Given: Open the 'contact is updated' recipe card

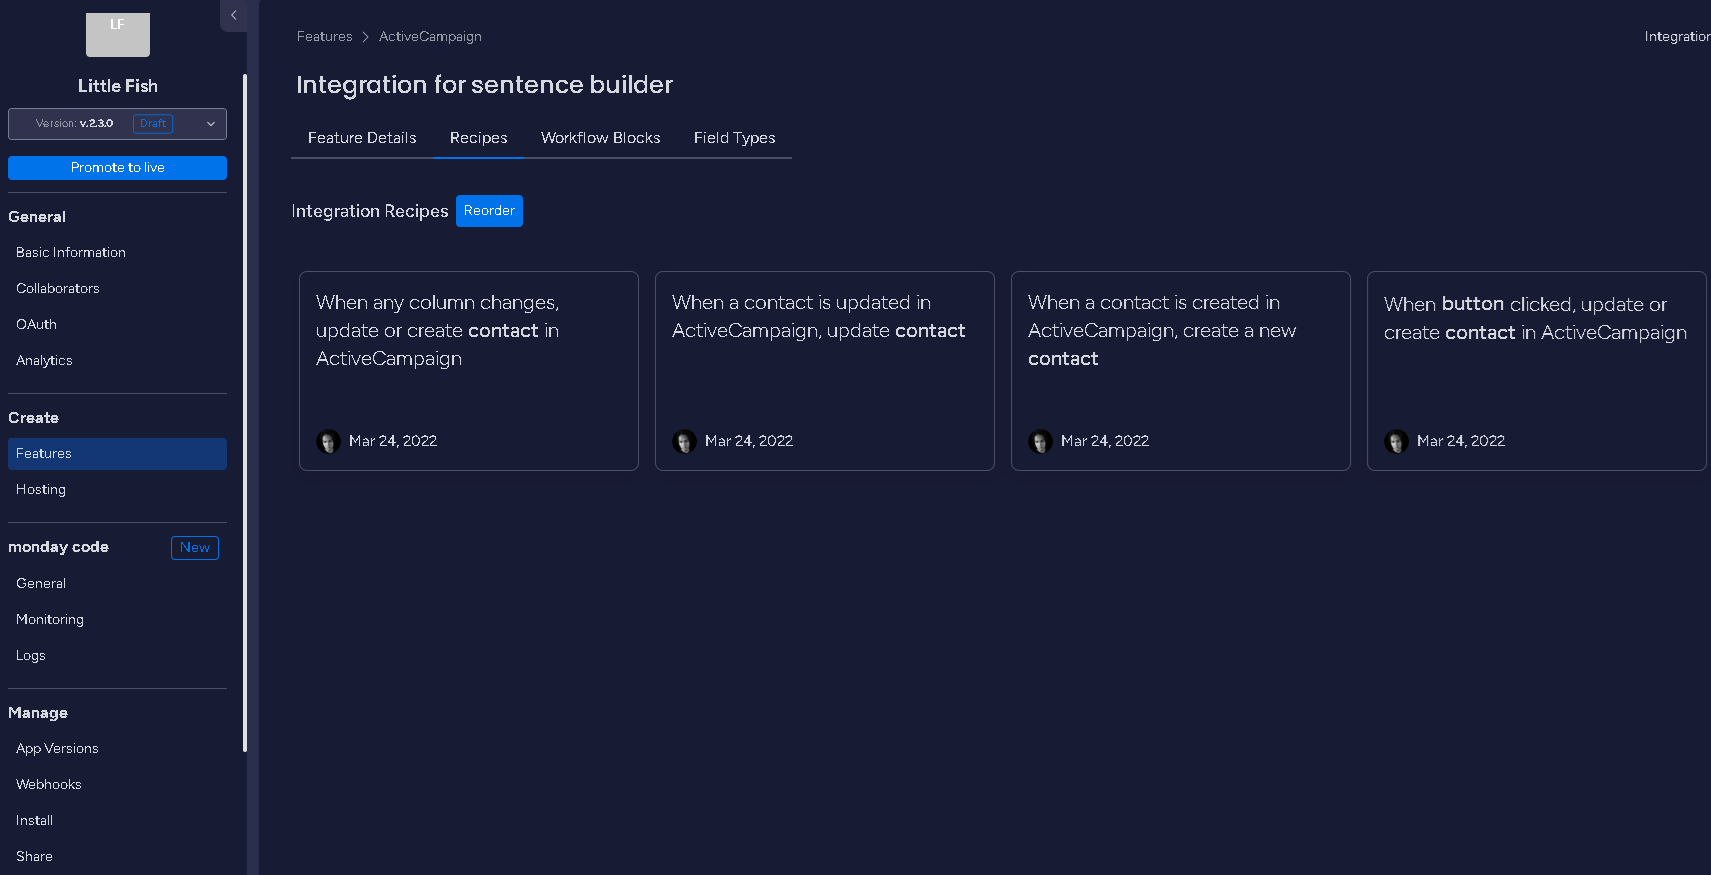Looking at the screenshot, I should (825, 371).
